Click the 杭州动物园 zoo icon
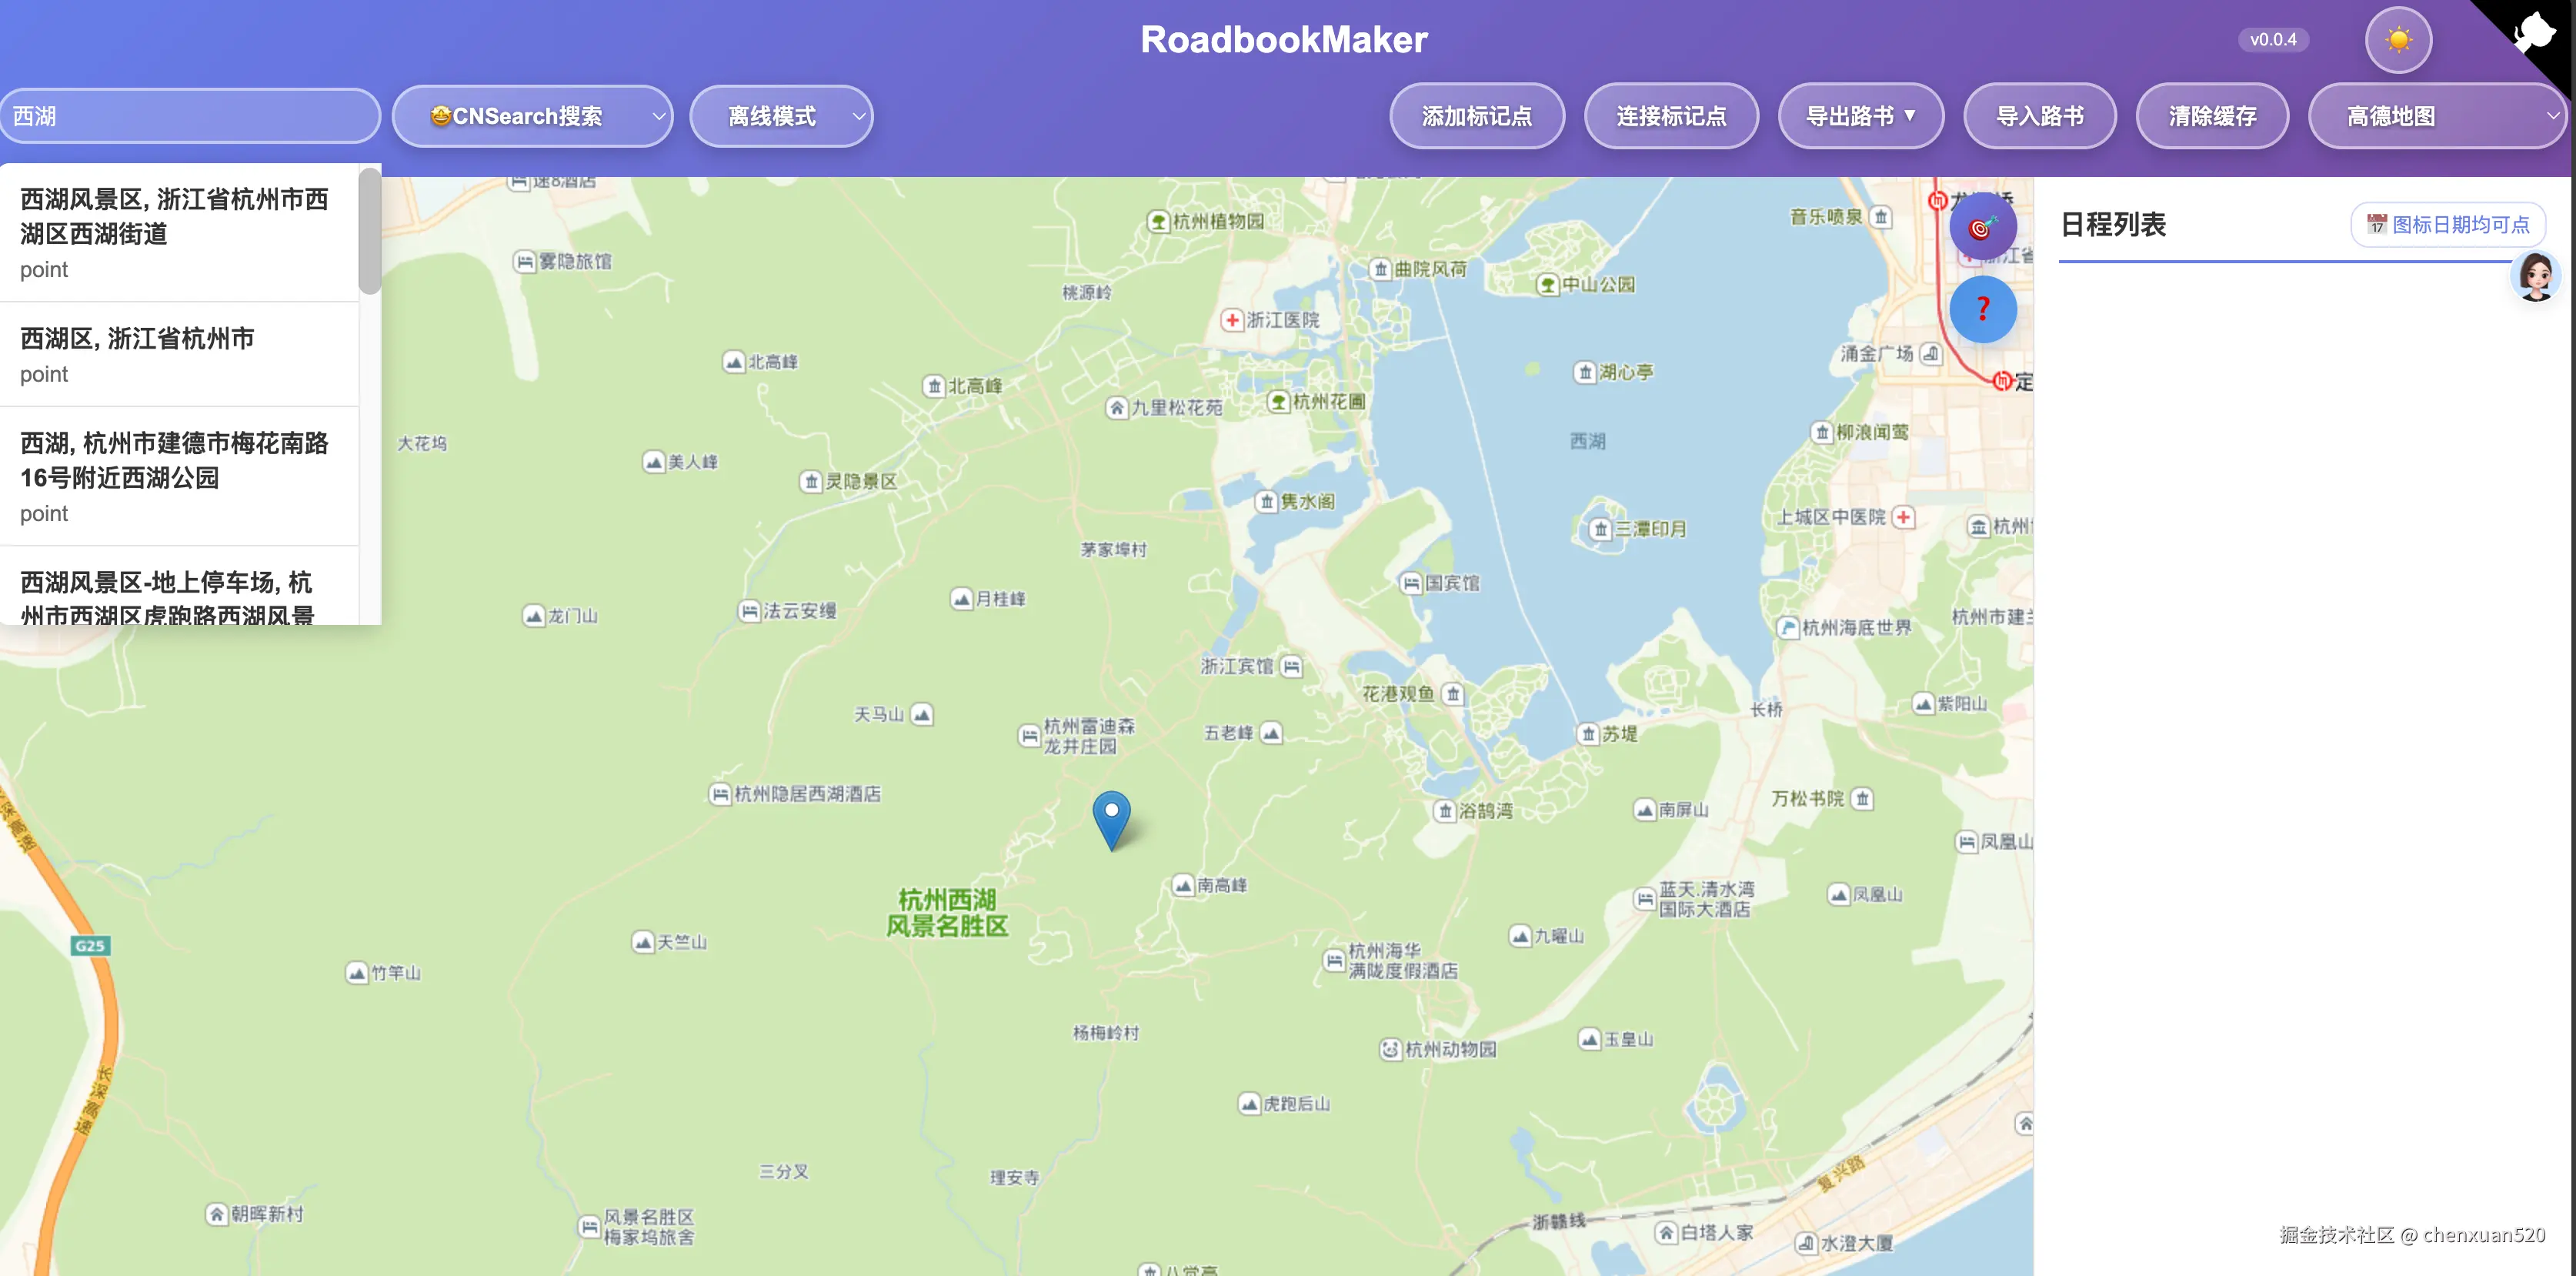The height and width of the screenshot is (1276, 2576). tap(1390, 1049)
